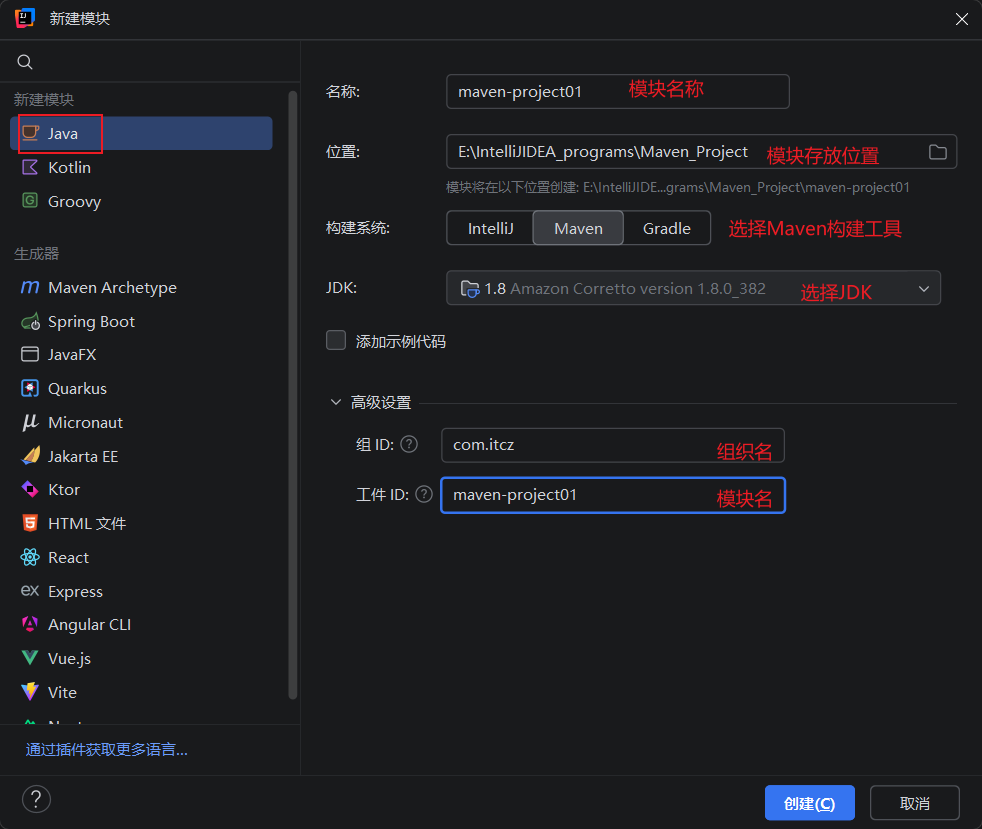Select HTML 文件 in generator list
This screenshot has width=982, height=829.
[x=141, y=523]
